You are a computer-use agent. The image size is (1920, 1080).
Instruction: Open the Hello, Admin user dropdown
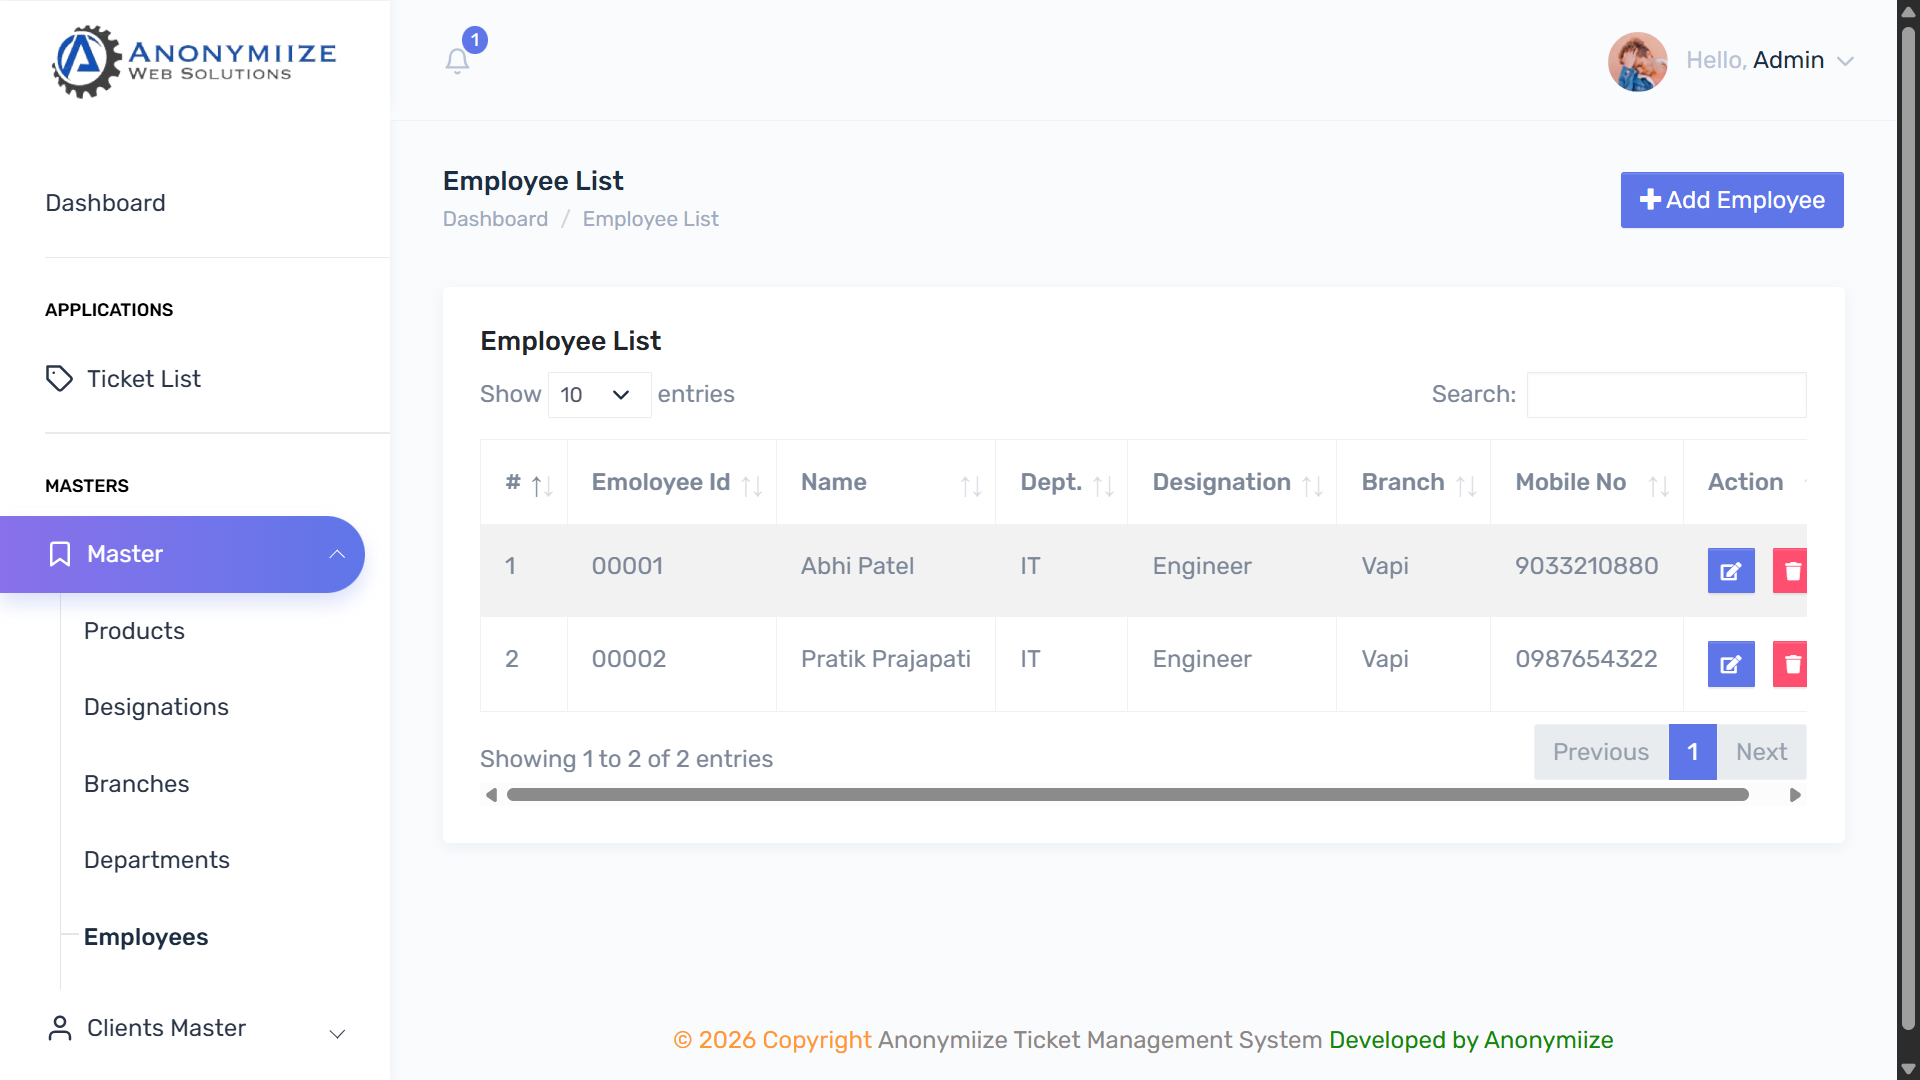point(1770,61)
